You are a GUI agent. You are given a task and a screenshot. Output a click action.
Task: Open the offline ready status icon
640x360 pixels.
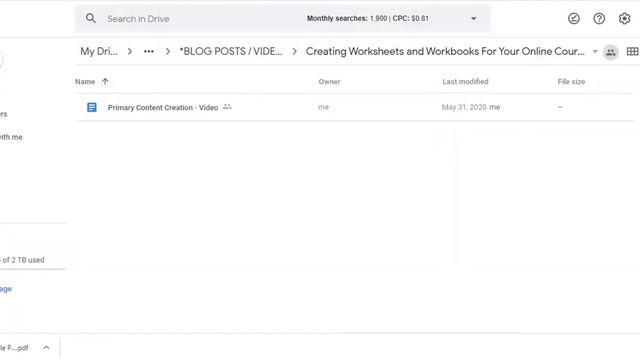tap(574, 18)
